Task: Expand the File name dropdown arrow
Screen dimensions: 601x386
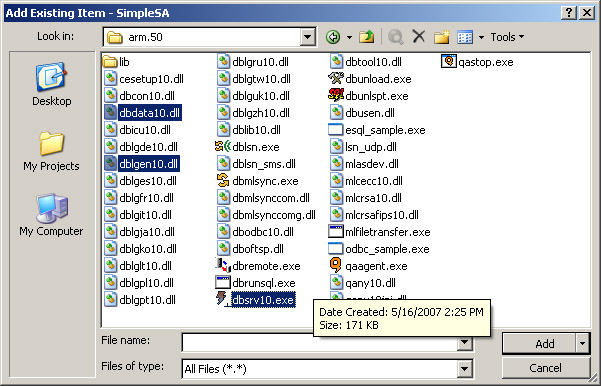Action: (x=465, y=342)
